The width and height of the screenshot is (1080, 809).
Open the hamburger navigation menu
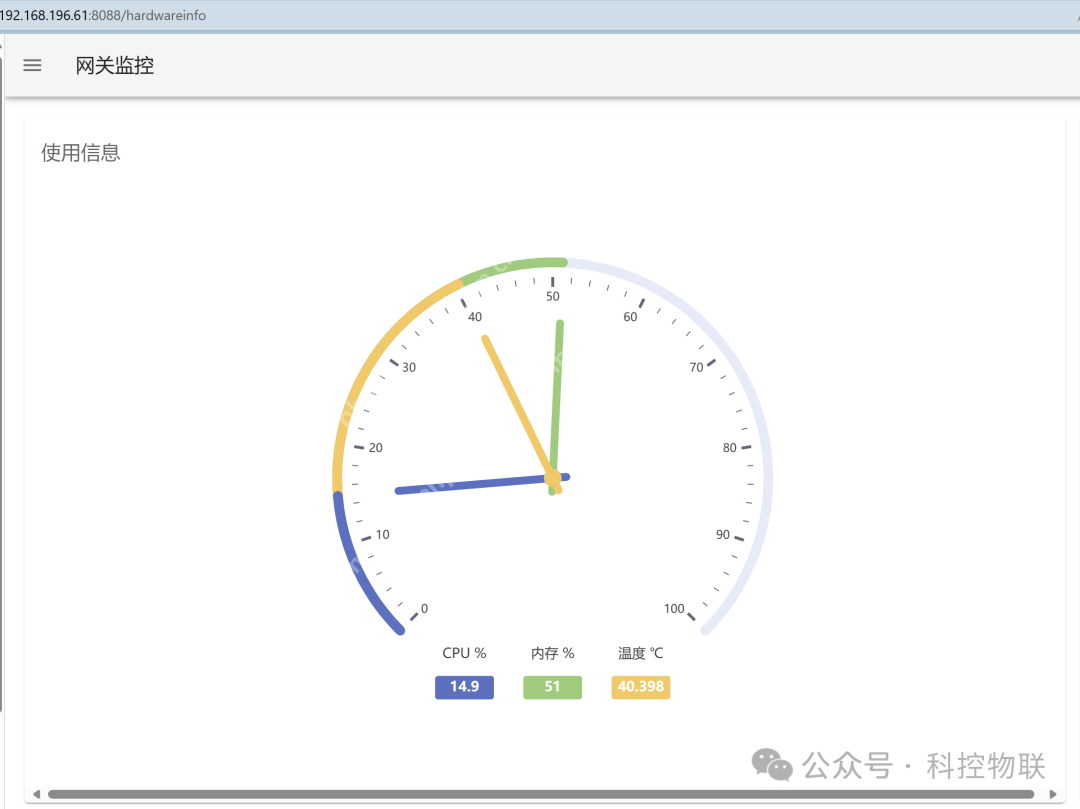tap(32, 66)
